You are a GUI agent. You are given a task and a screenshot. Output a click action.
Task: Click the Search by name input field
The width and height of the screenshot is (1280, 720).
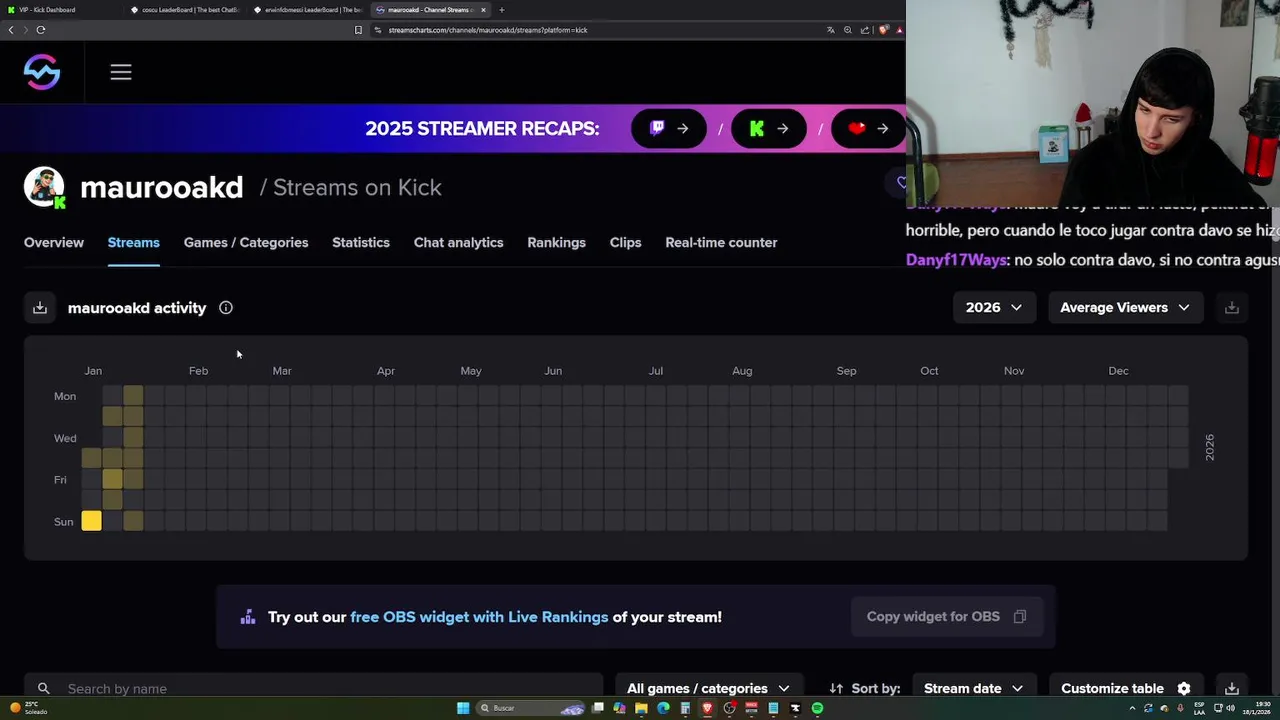[314, 688]
